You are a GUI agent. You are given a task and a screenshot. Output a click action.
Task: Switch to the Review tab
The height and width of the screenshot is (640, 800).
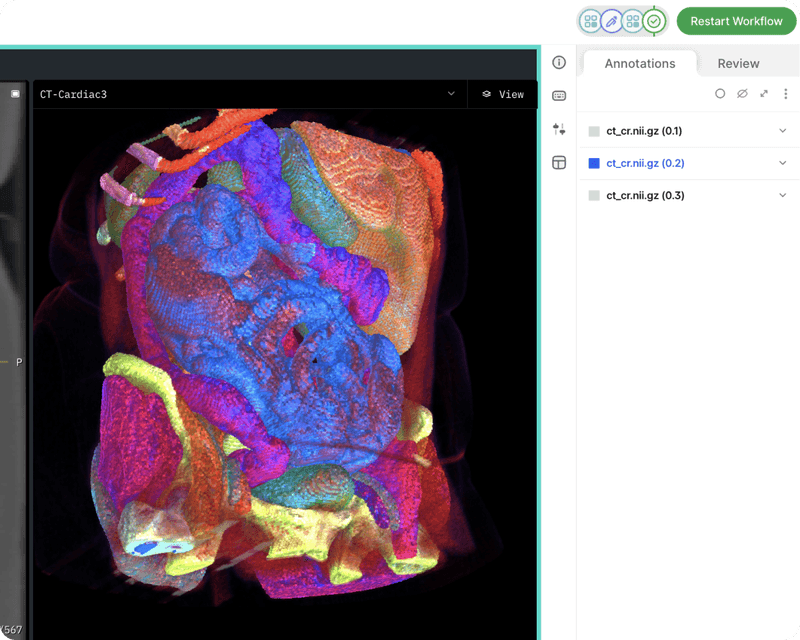[x=737, y=63]
